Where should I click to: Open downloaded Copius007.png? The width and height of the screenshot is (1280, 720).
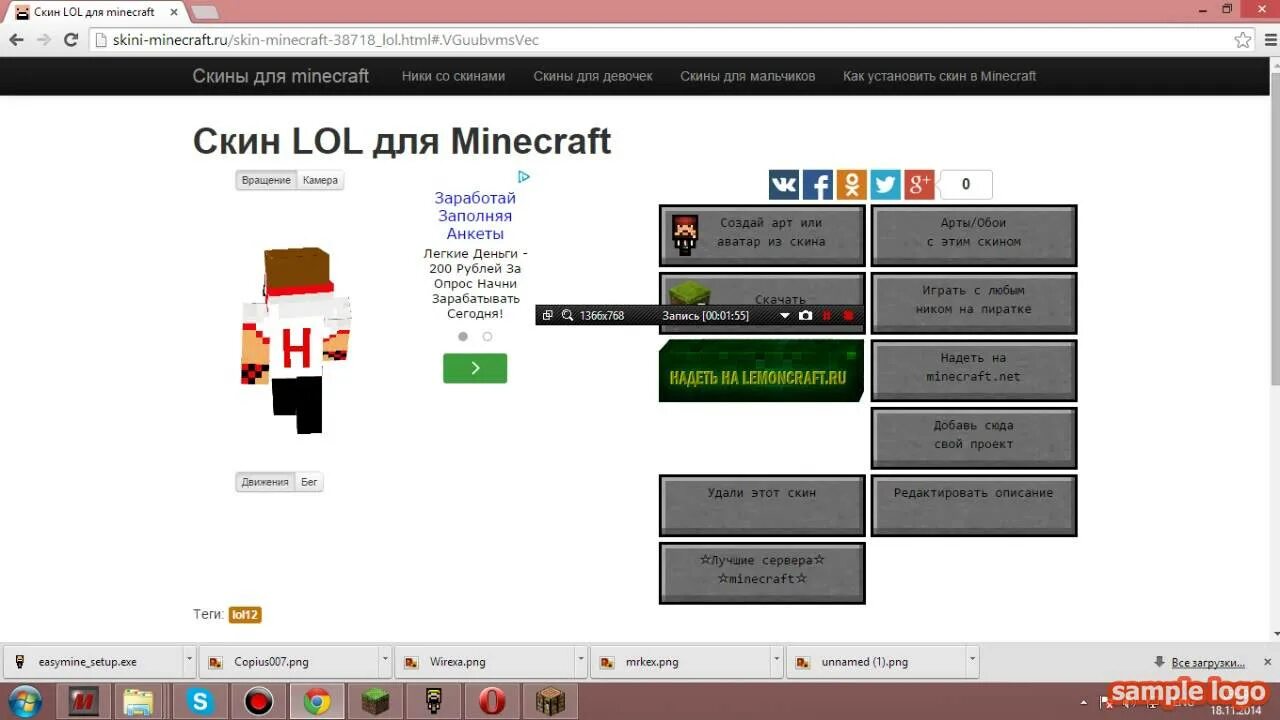tap(290, 662)
